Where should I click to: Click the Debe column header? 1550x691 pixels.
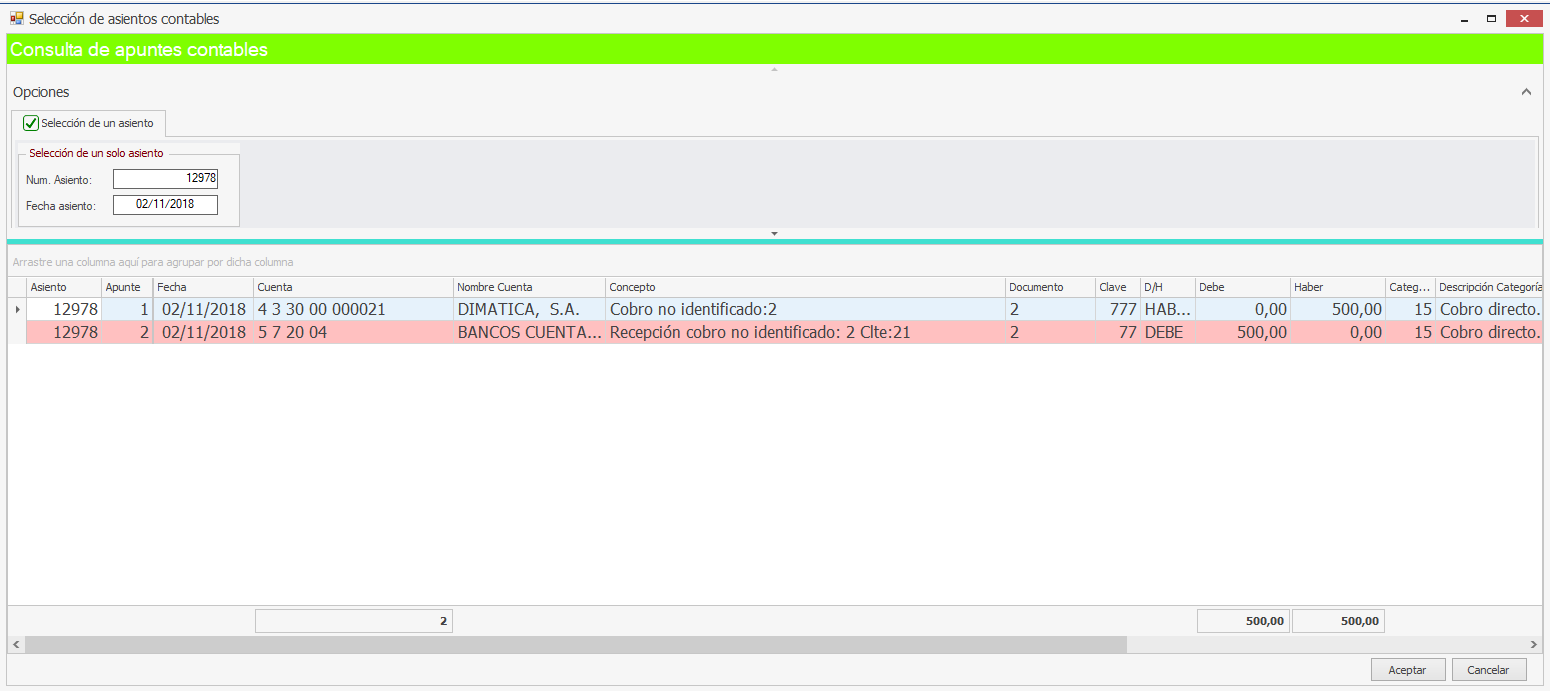pos(1241,287)
